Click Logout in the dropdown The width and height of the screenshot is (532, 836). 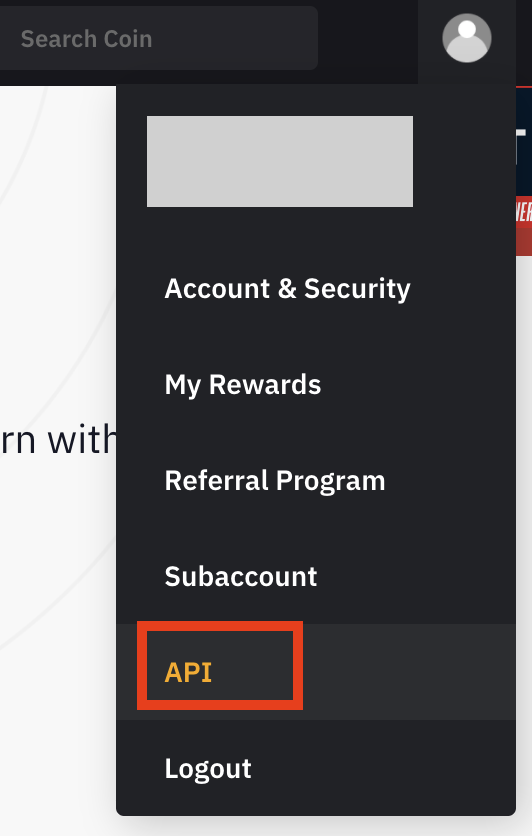(208, 768)
